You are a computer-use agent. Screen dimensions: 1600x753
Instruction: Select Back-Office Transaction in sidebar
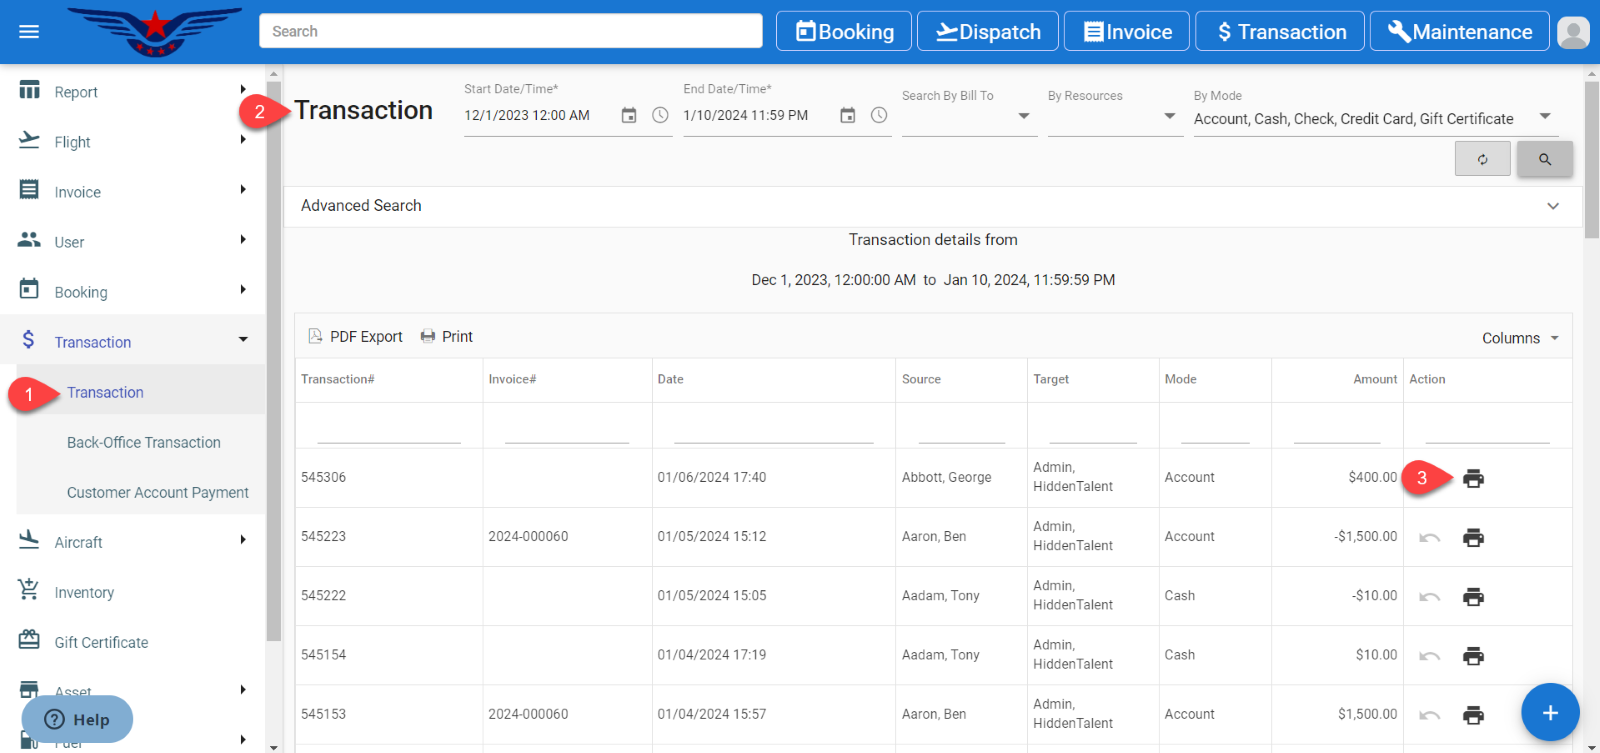(144, 442)
